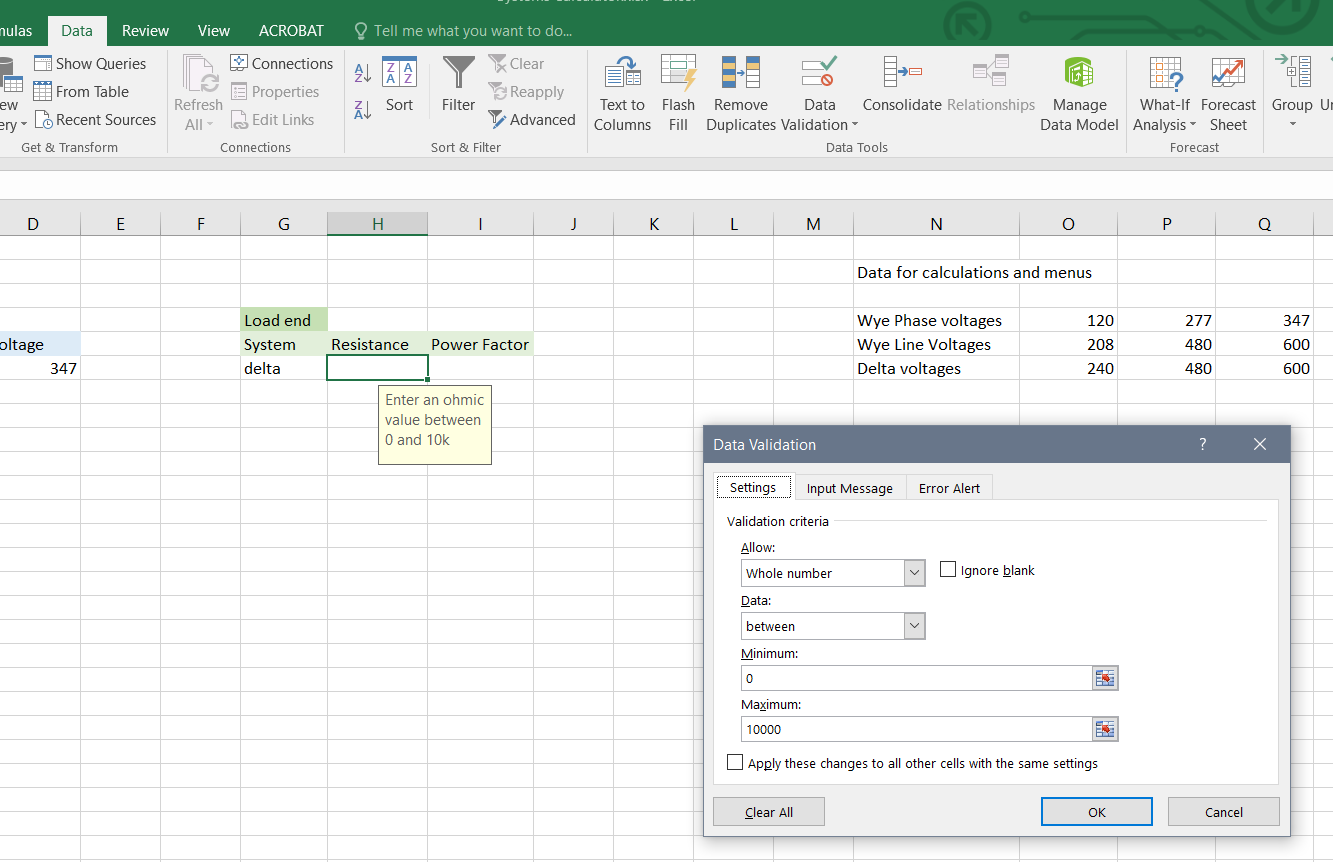The image size is (1333, 862).
Task: Open the Sort dialog button
Action: (x=399, y=85)
